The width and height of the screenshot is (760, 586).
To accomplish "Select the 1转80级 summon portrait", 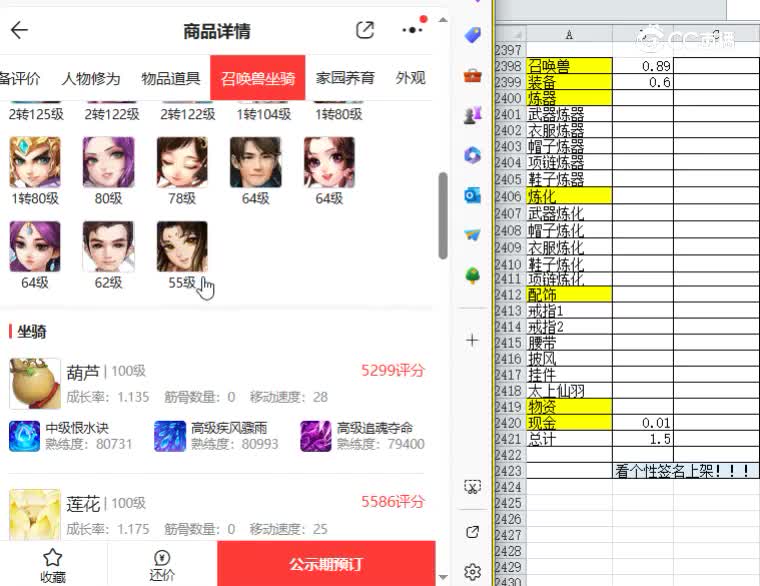I will pos(35,162).
